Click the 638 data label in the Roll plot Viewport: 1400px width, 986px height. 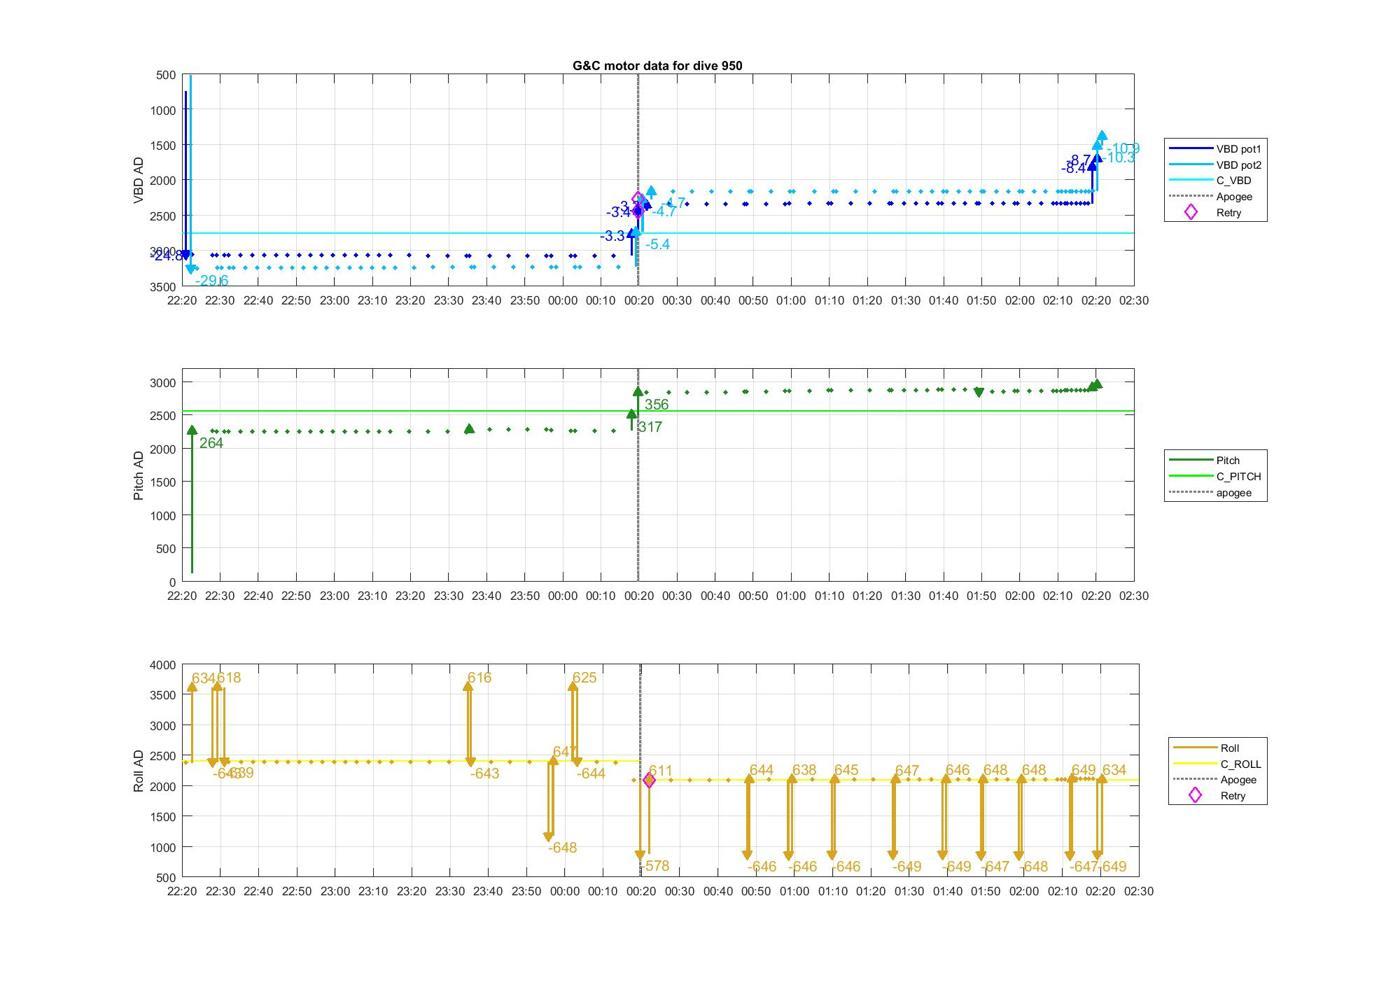pos(804,770)
